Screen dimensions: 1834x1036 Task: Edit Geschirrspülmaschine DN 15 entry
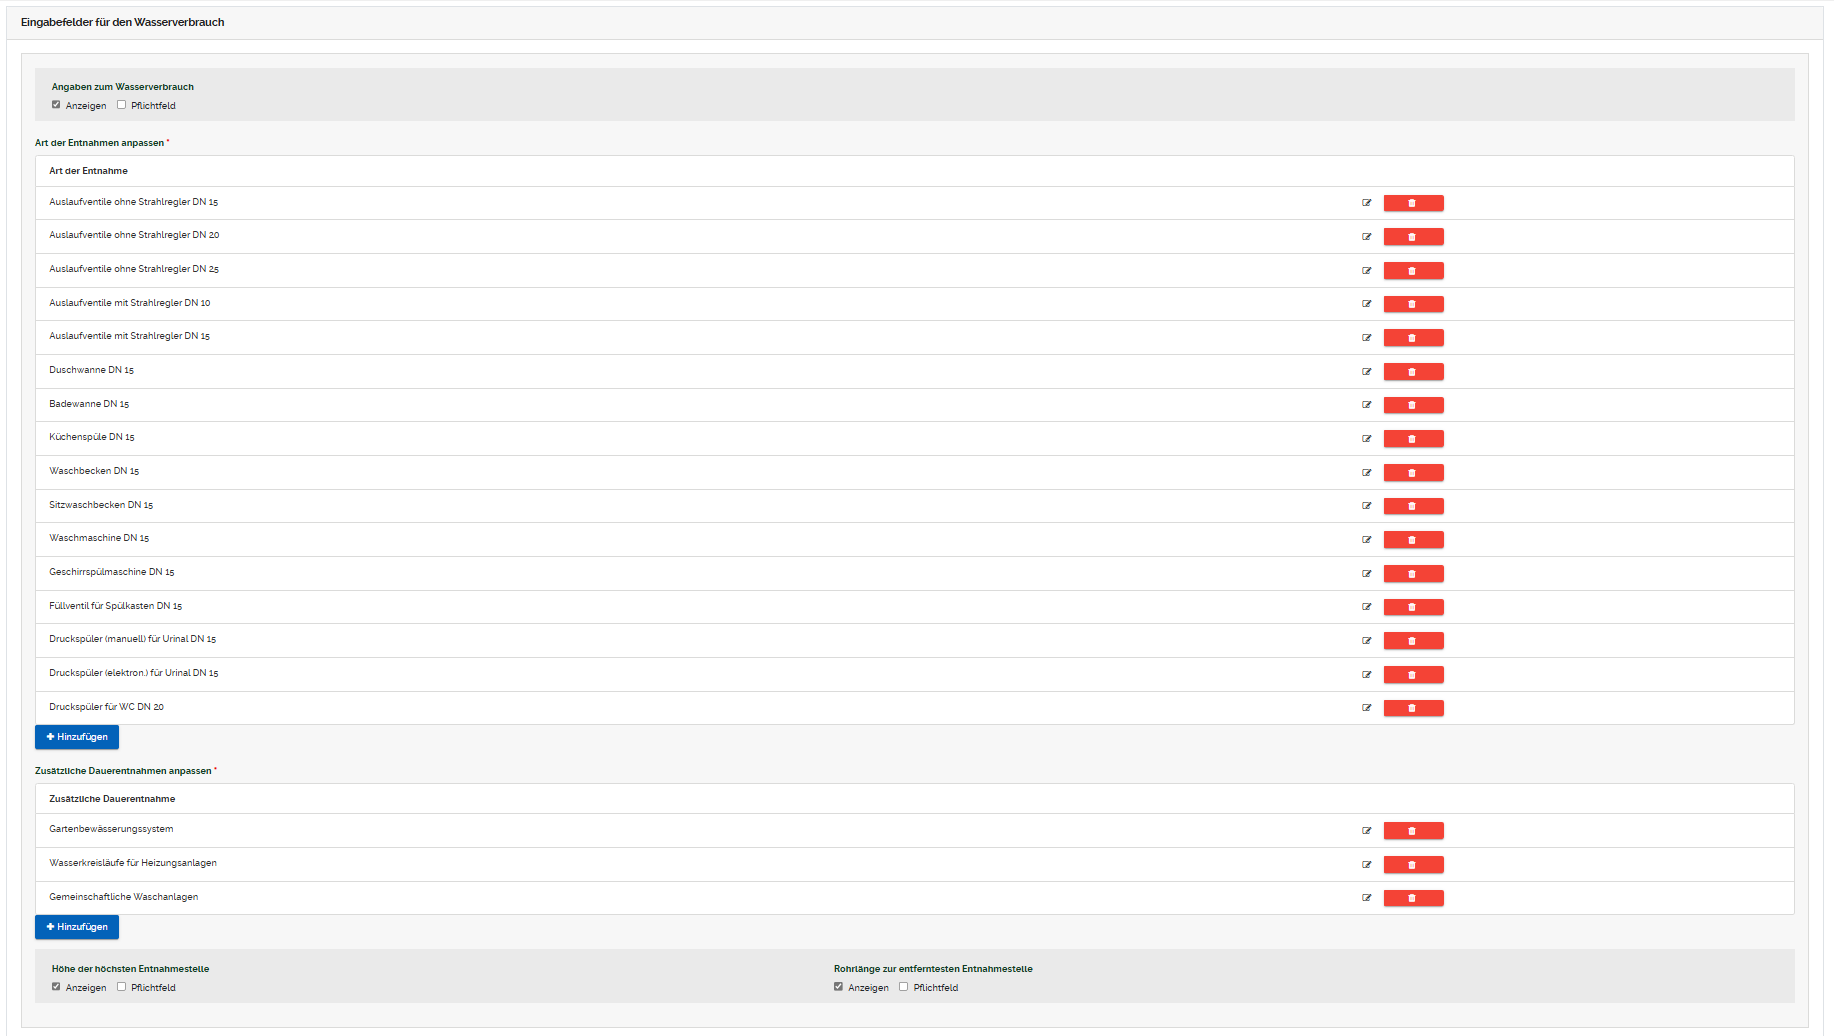click(1366, 574)
